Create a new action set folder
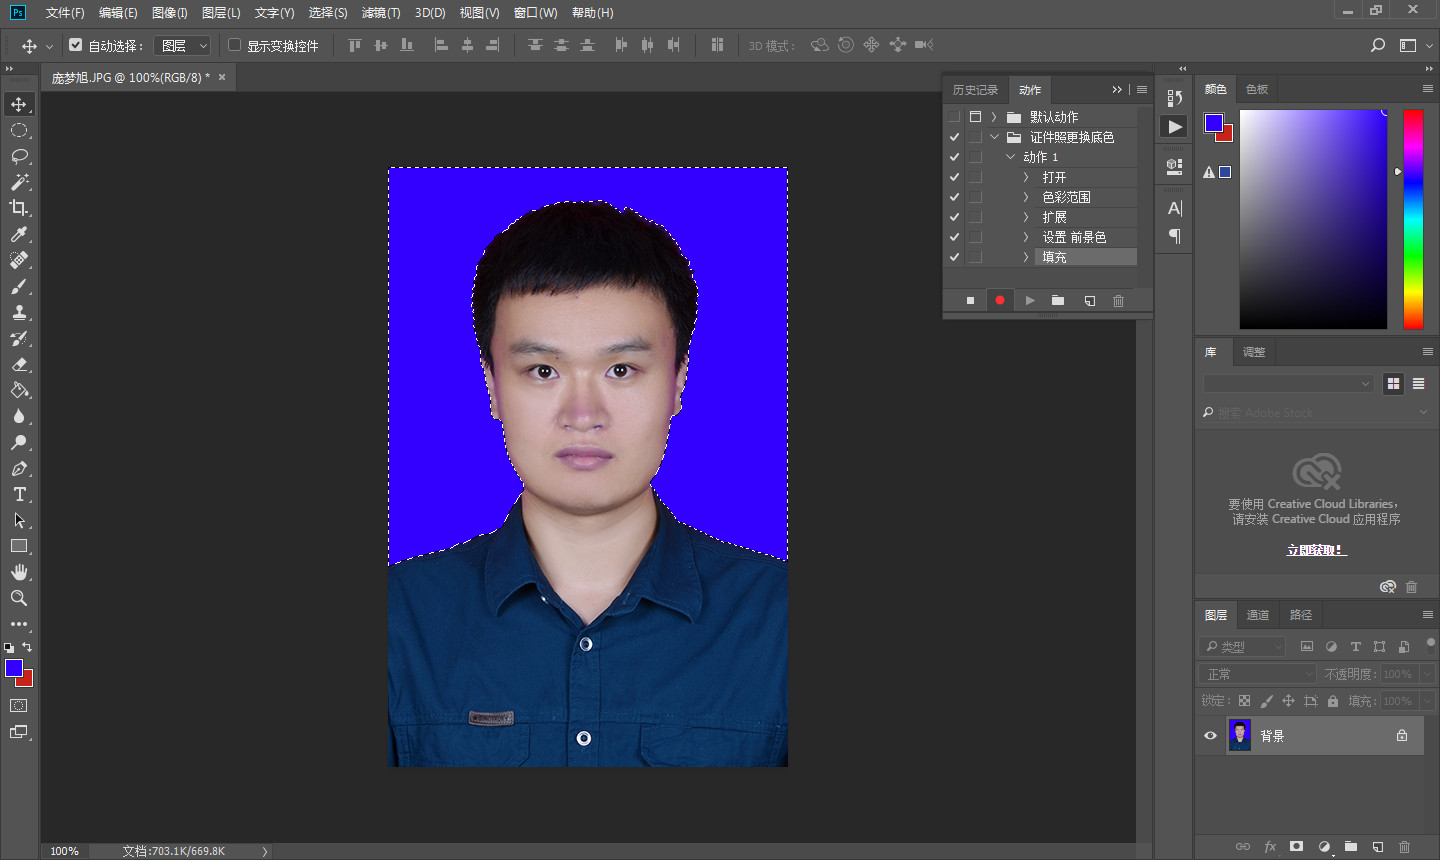The height and width of the screenshot is (860, 1440). coord(1058,300)
